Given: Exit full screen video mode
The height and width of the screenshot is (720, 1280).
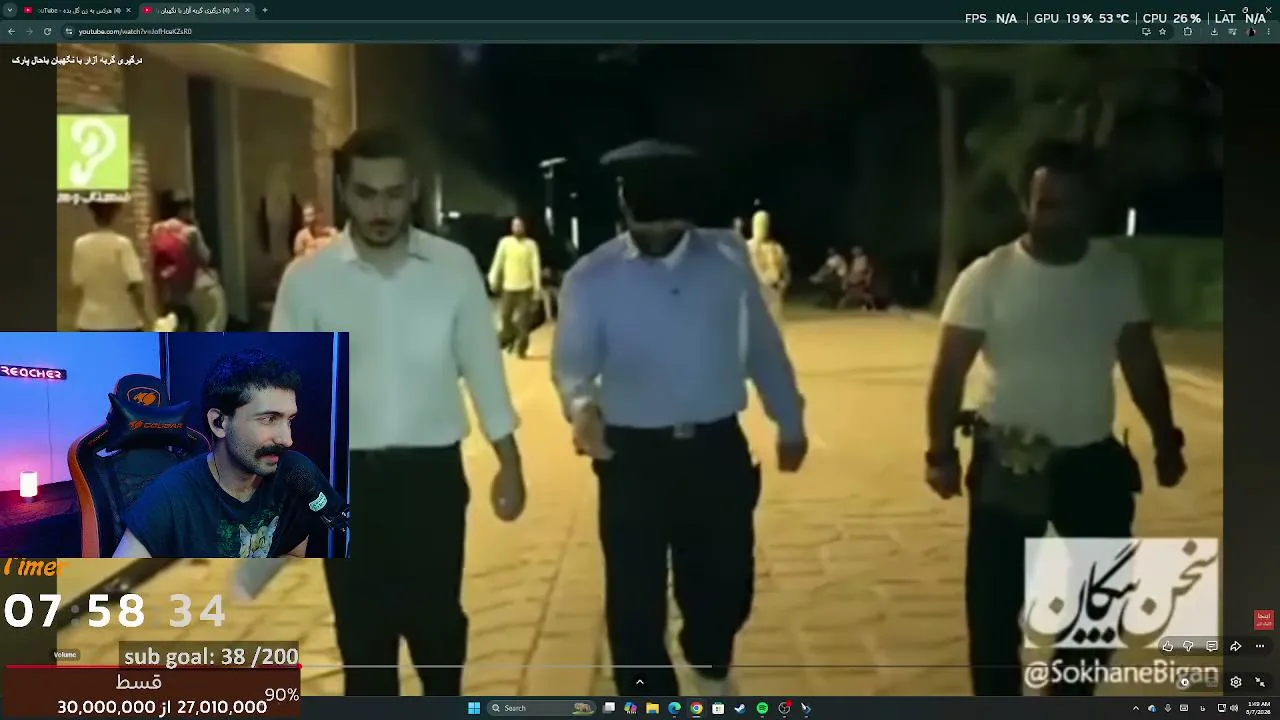Looking at the screenshot, I should point(1260,682).
